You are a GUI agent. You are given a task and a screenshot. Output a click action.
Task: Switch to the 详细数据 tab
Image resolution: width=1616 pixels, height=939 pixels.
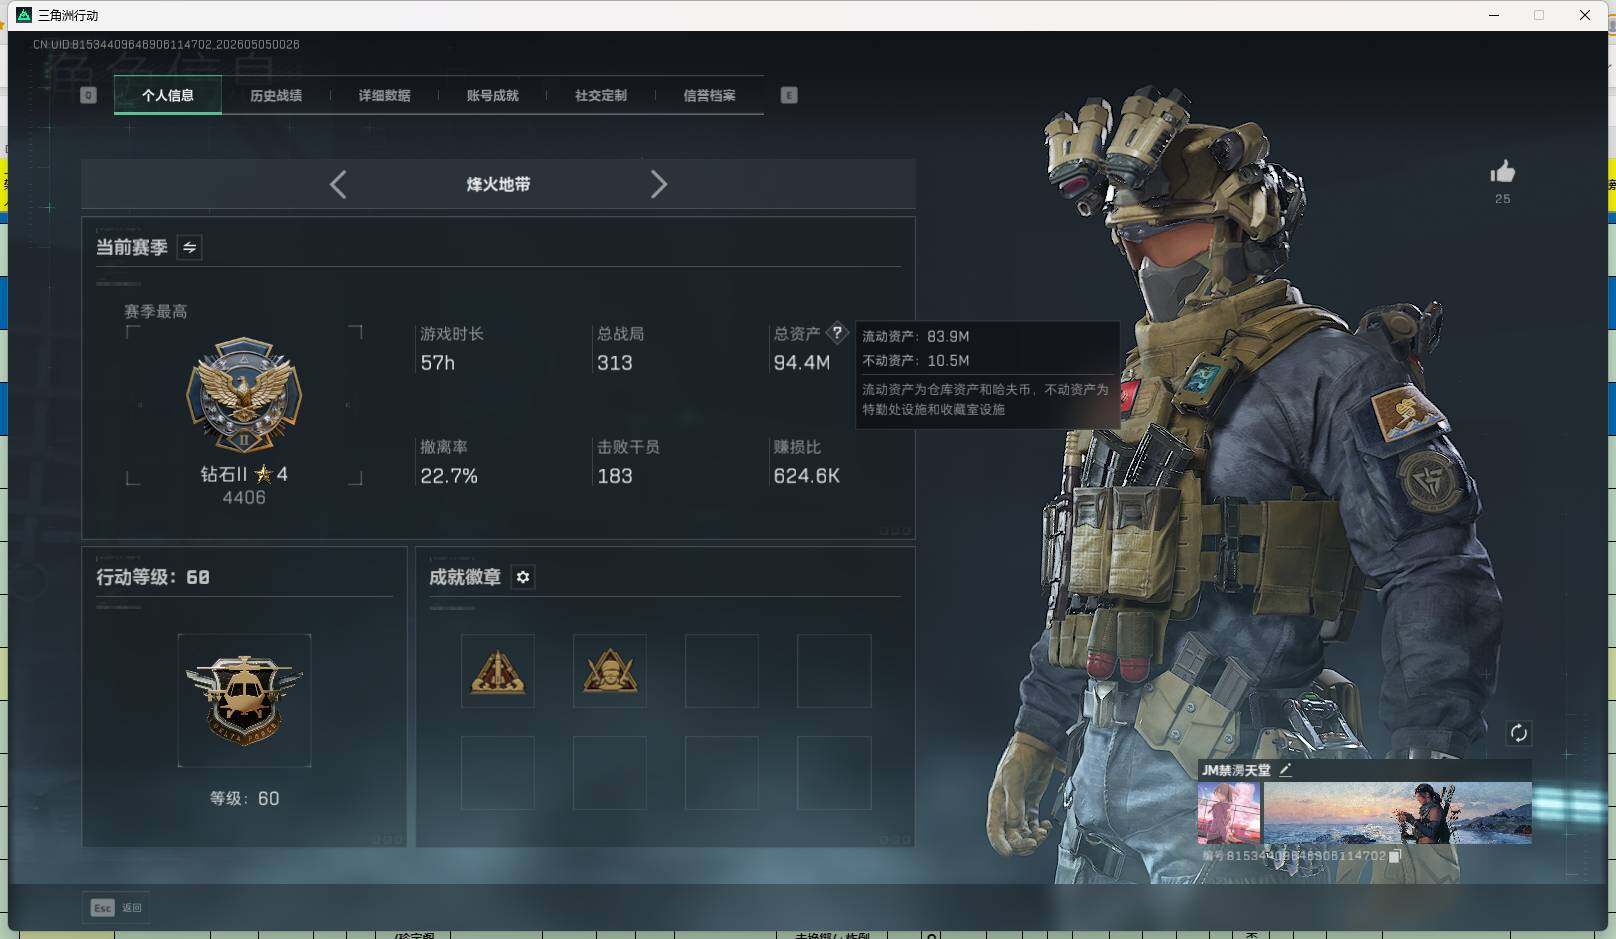tap(384, 96)
